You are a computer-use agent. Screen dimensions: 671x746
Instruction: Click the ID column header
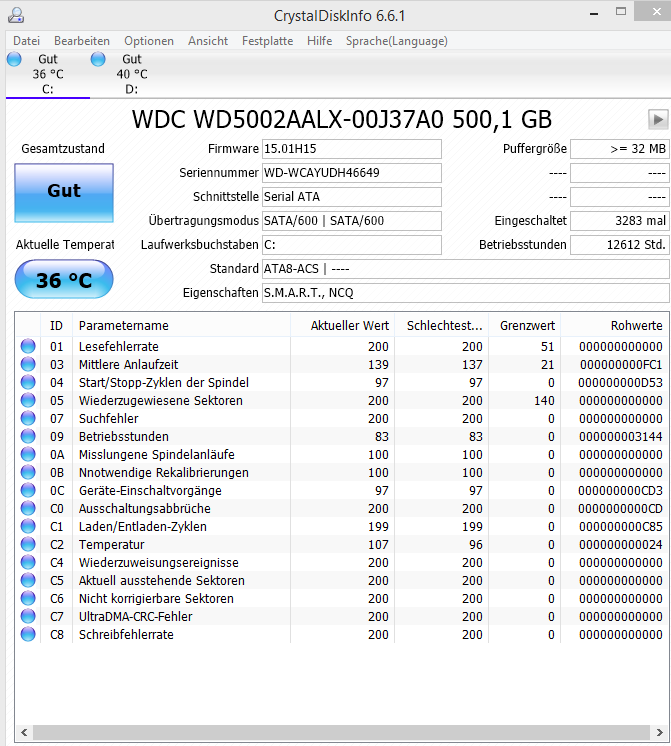[x=56, y=325]
